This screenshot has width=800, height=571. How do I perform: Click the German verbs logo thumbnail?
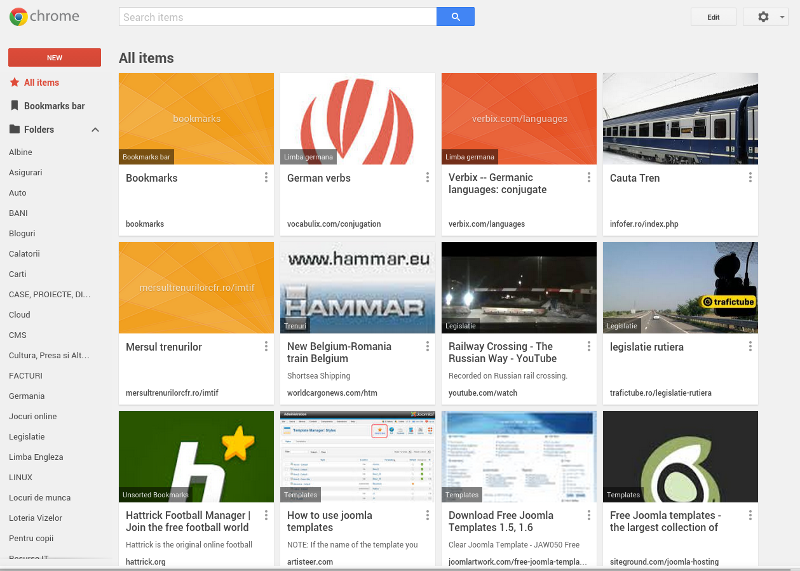click(x=358, y=118)
